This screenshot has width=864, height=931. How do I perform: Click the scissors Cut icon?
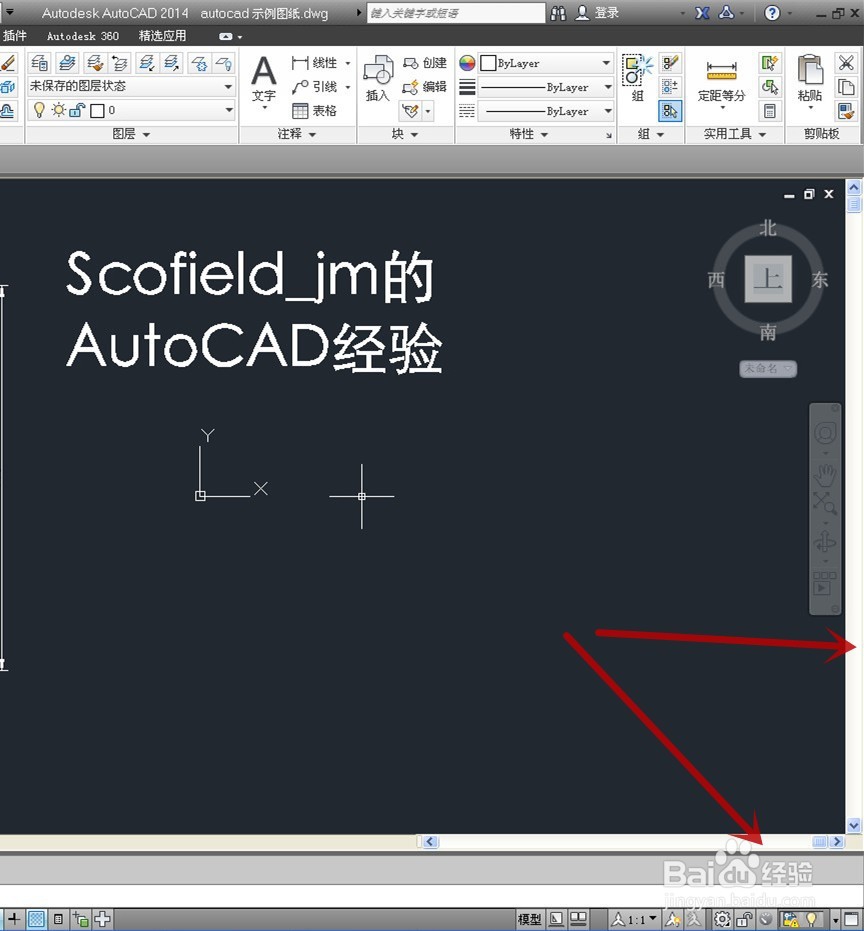pyautogui.click(x=846, y=62)
